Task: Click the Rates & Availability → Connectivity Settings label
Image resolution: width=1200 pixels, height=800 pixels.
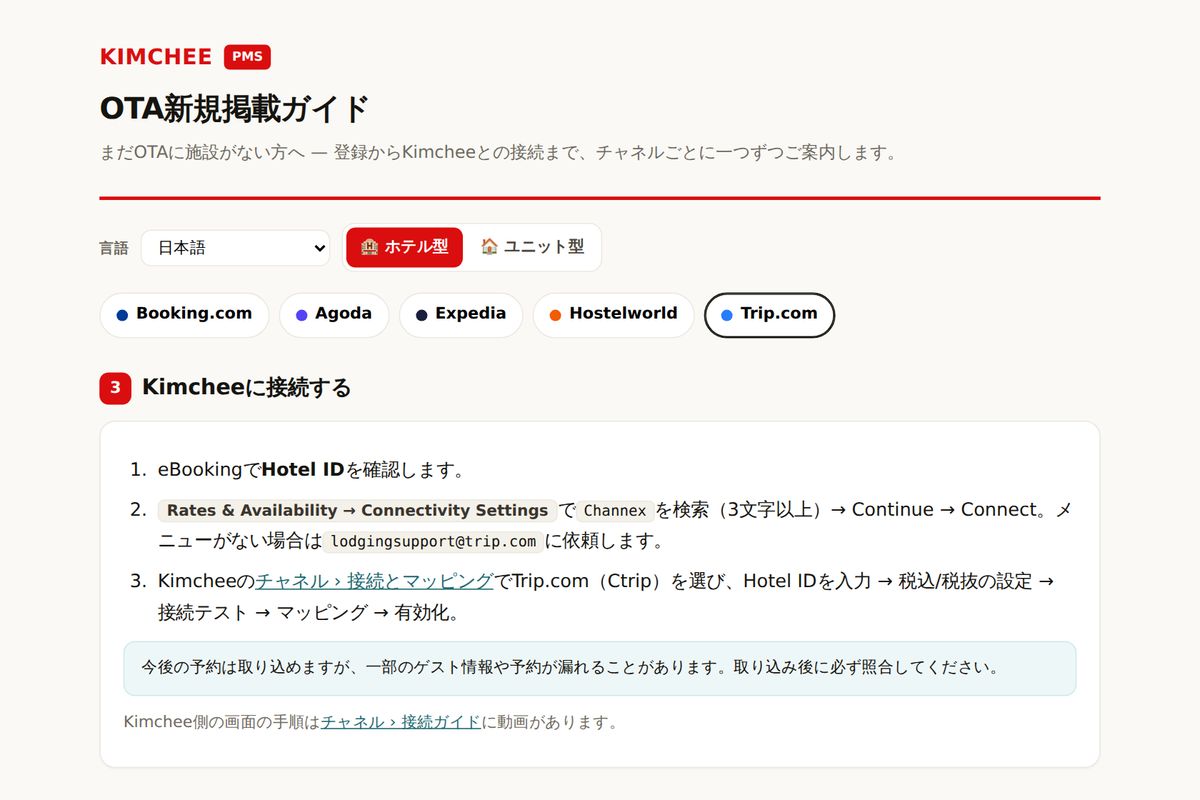Action: click(358, 511)
